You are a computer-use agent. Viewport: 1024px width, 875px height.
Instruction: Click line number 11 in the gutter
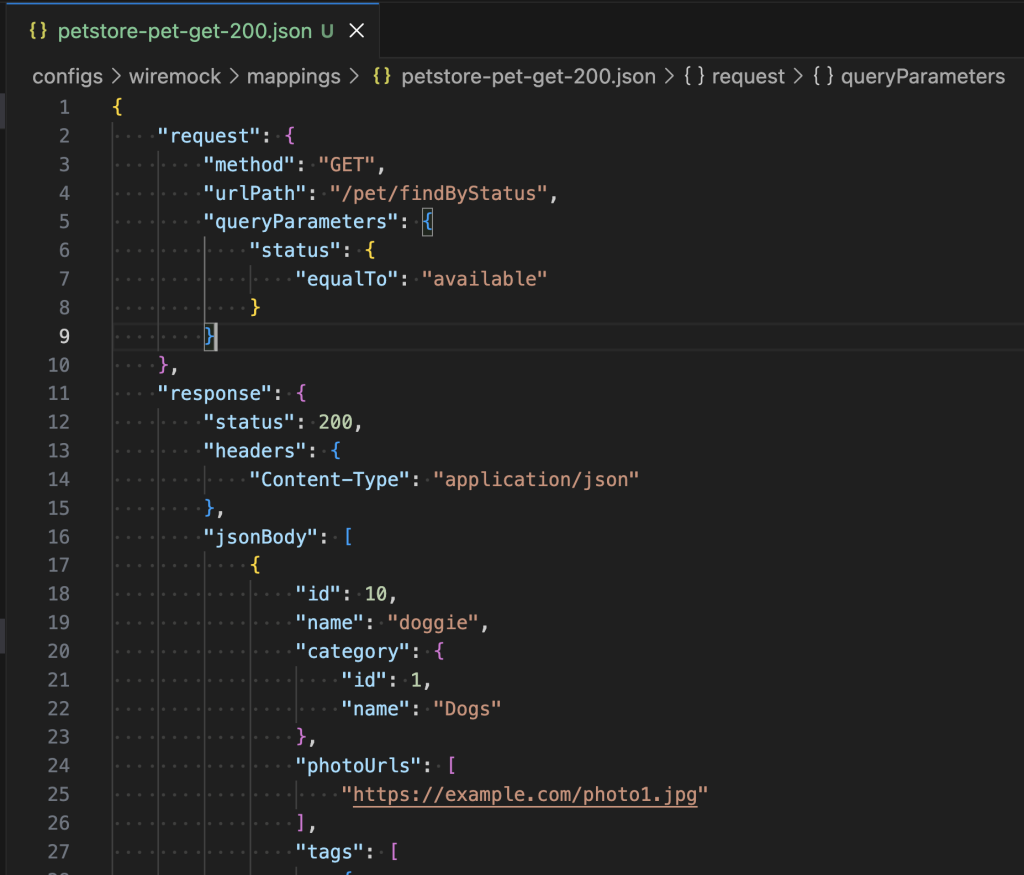tap(58, 393)
